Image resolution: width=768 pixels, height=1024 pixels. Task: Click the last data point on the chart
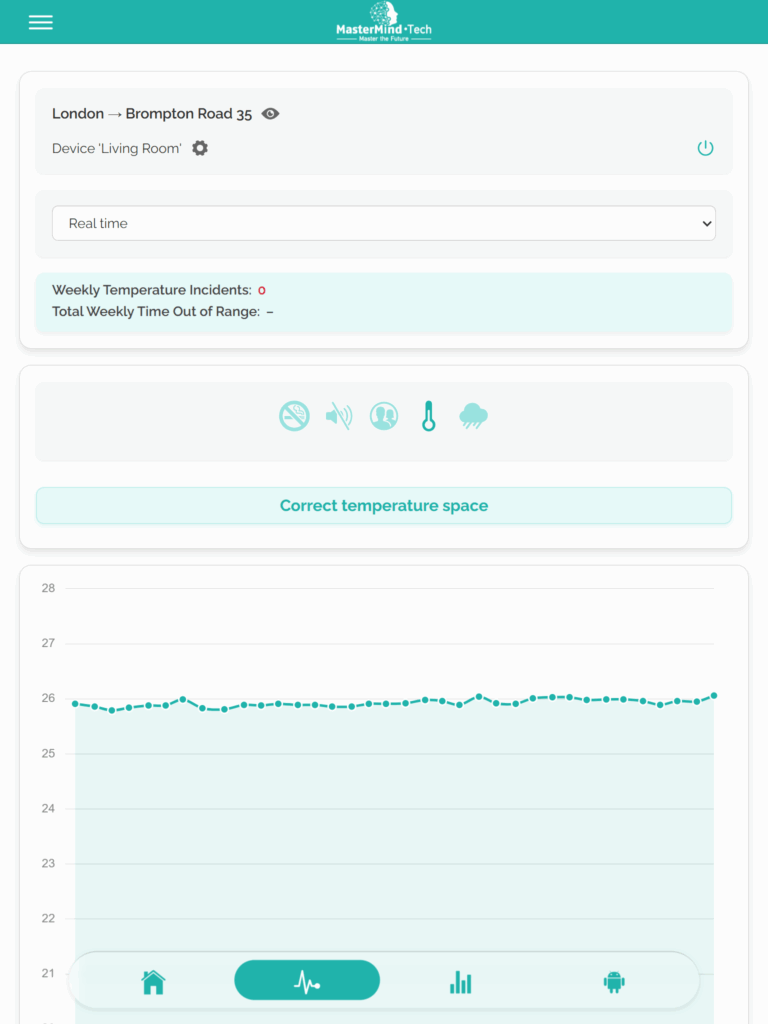[x=714, y=695]
